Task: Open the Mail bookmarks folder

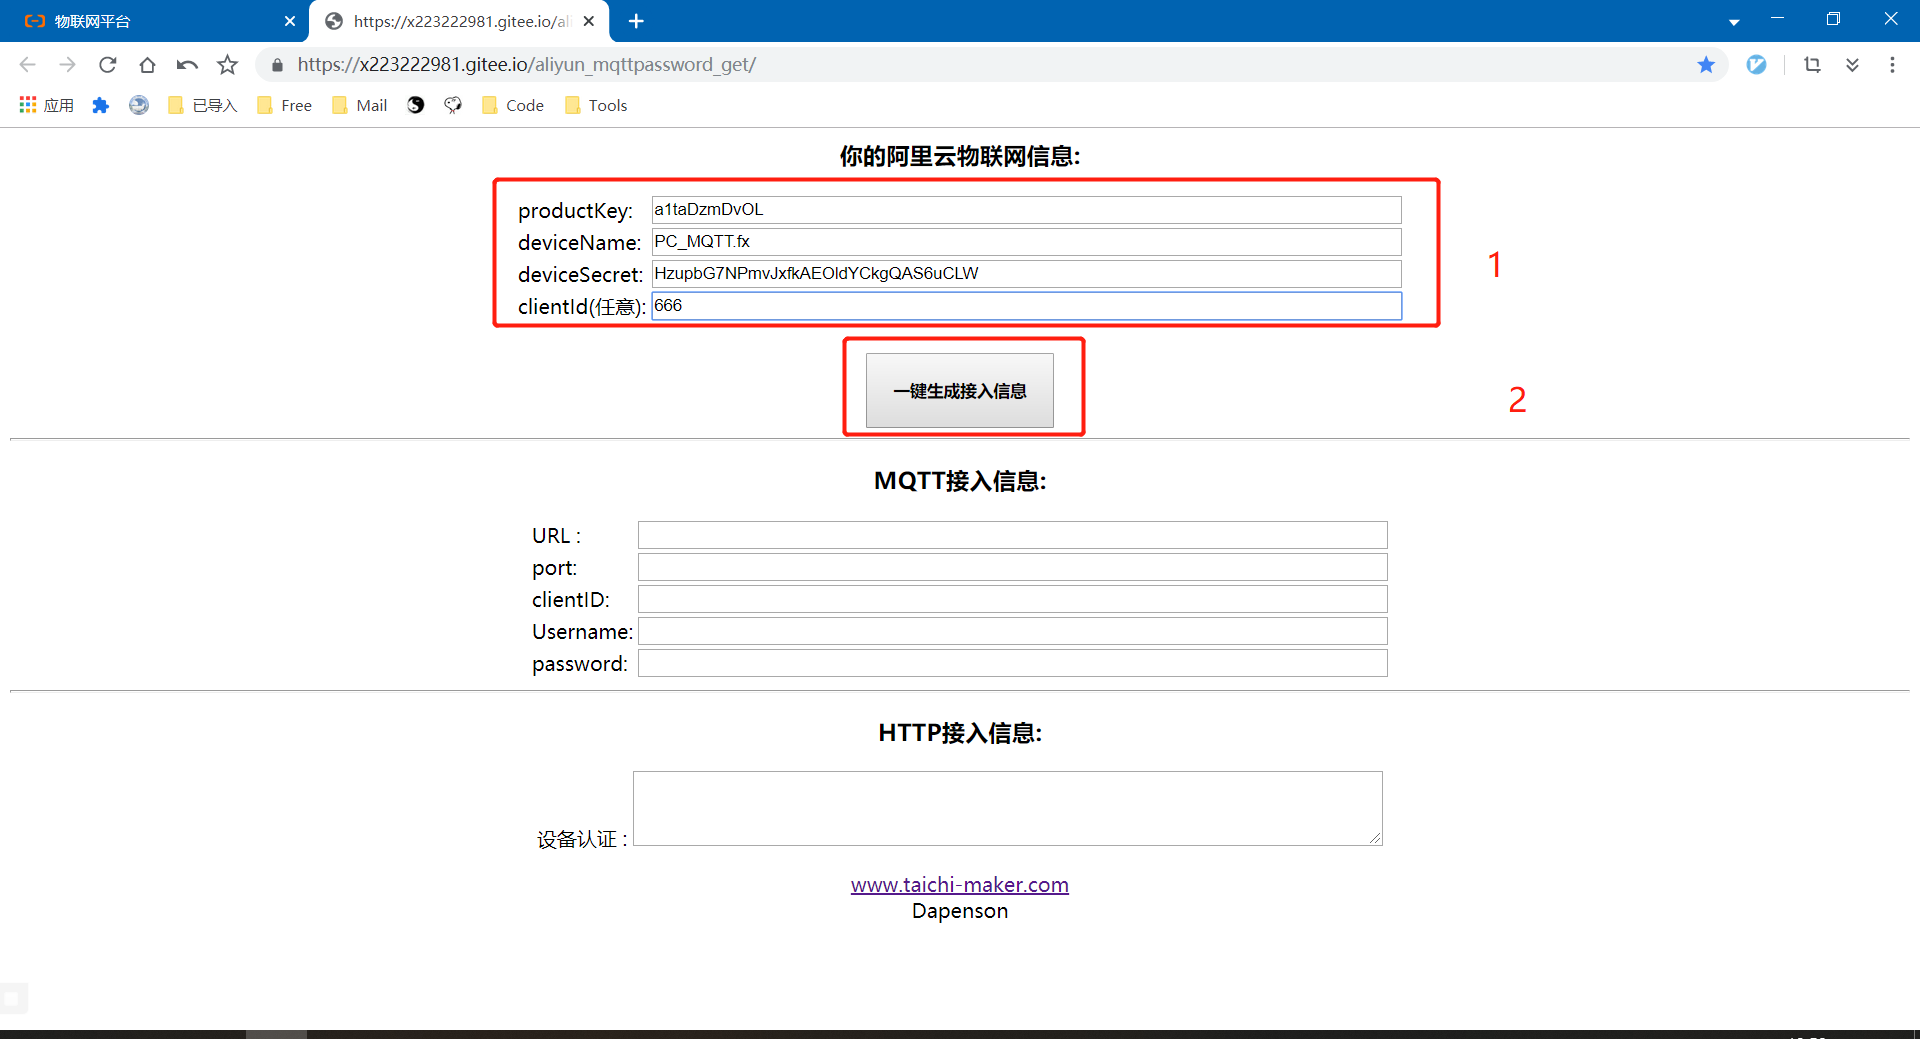Action: coord(360,105)
